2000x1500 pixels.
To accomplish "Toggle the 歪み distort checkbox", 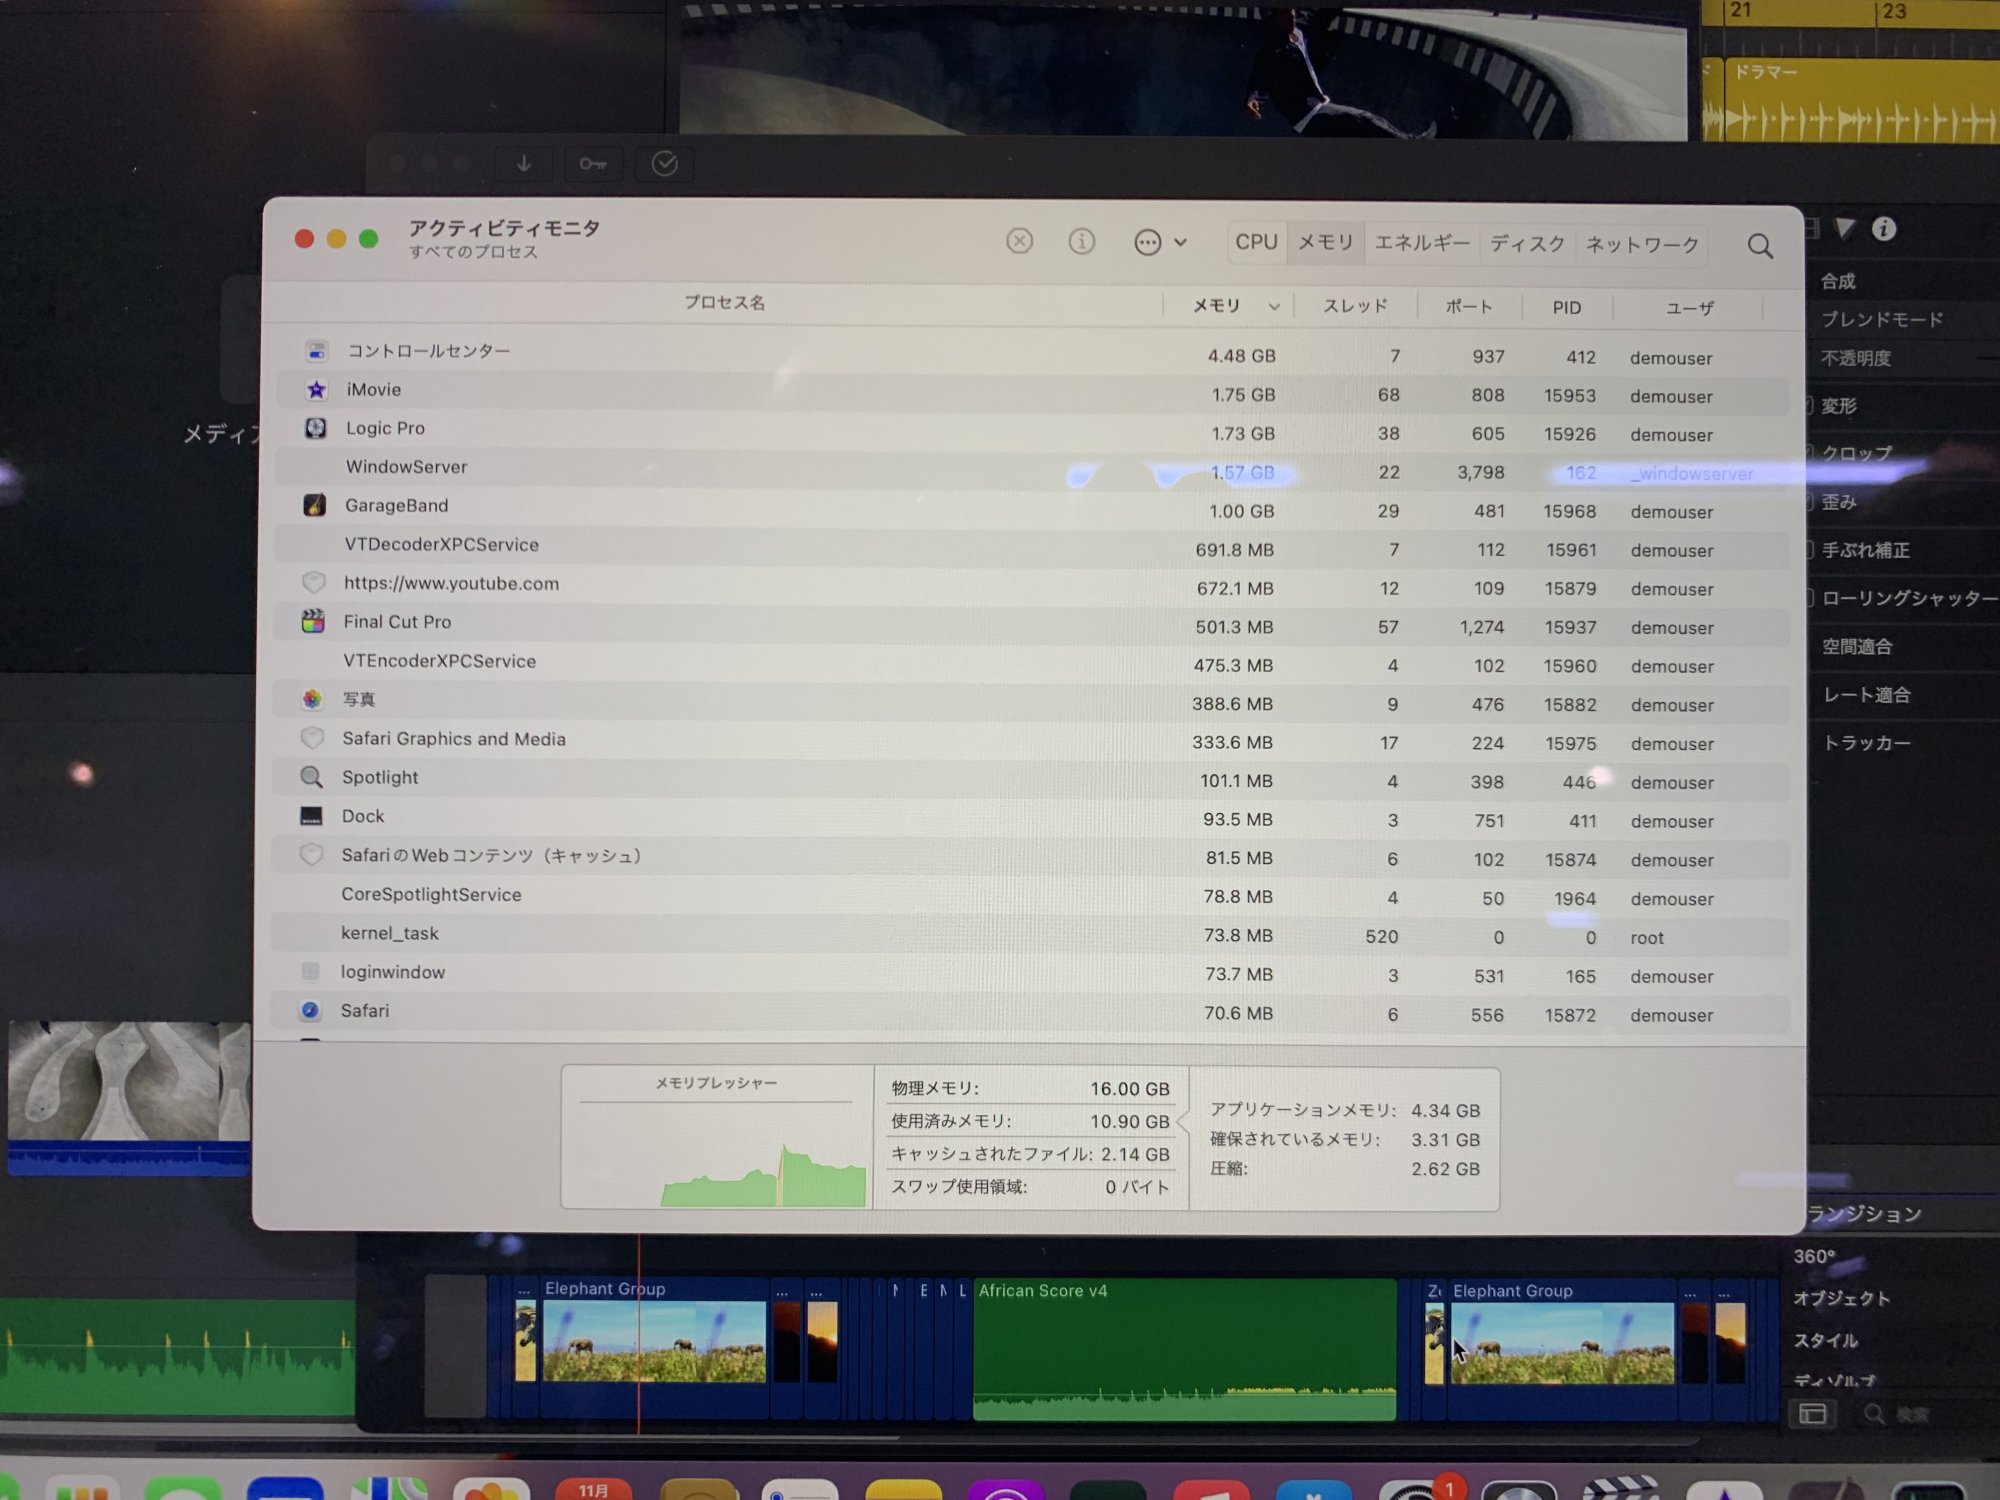I will [1811, 501].
